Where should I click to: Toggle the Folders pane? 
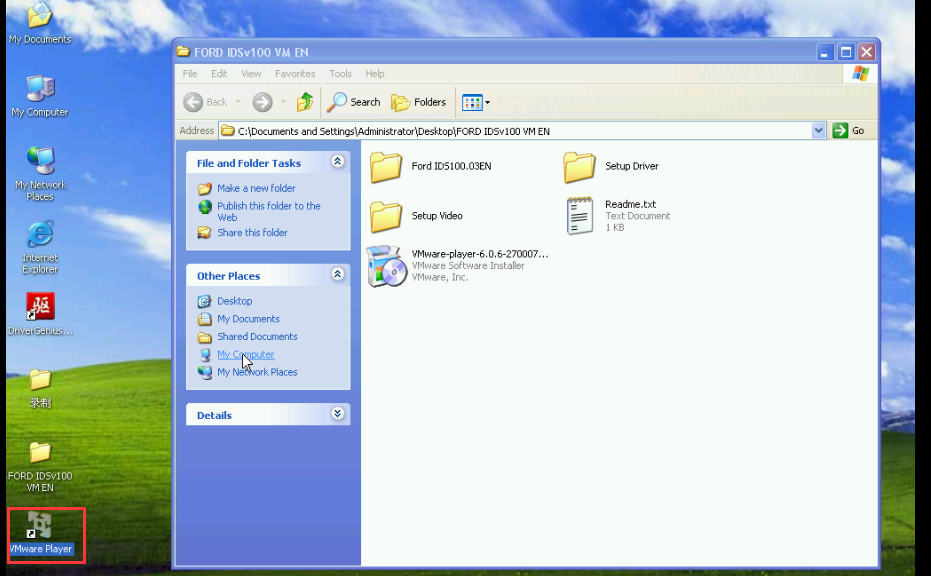pyautogui.click(x=419, y=102)
